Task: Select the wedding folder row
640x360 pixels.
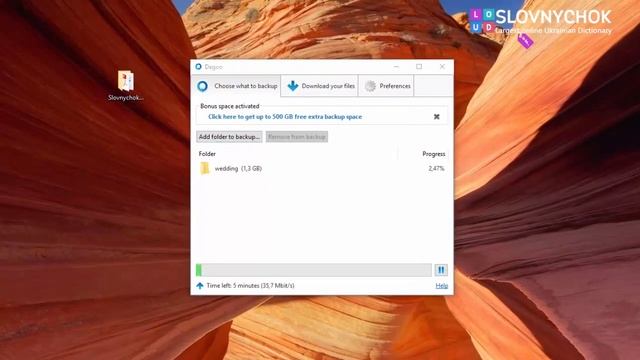Action: coord(322,168)
